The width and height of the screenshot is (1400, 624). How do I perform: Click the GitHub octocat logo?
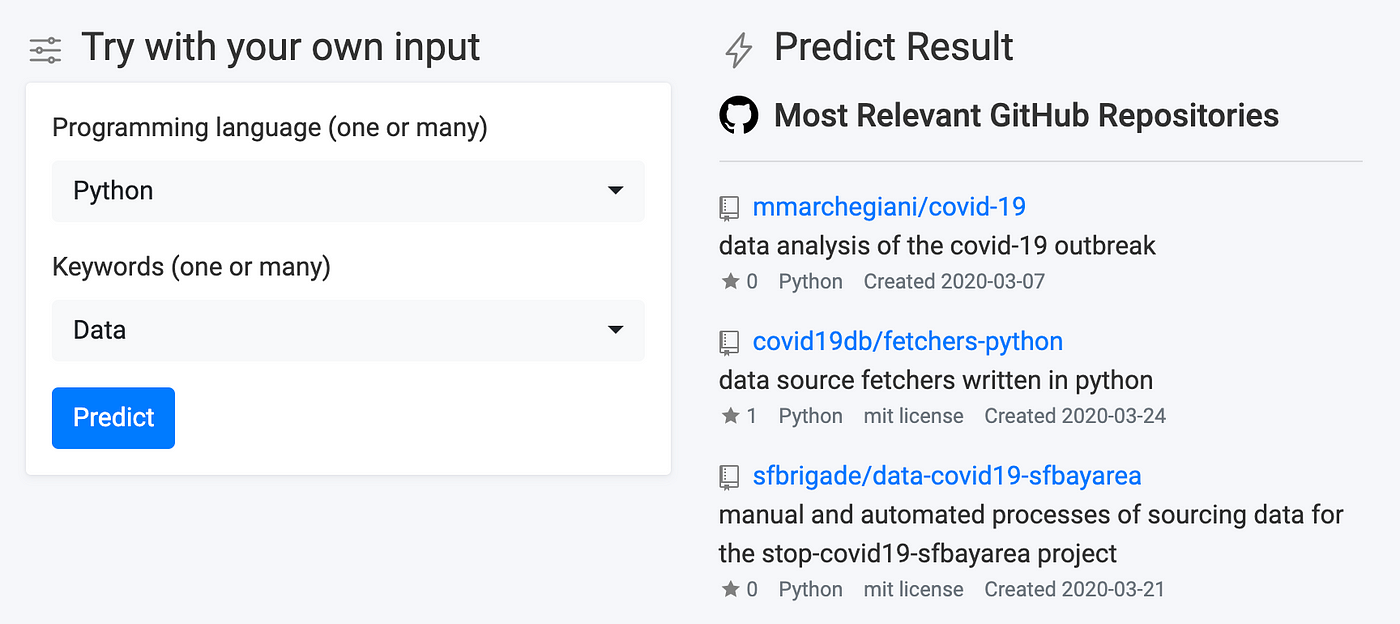(739, 116)
